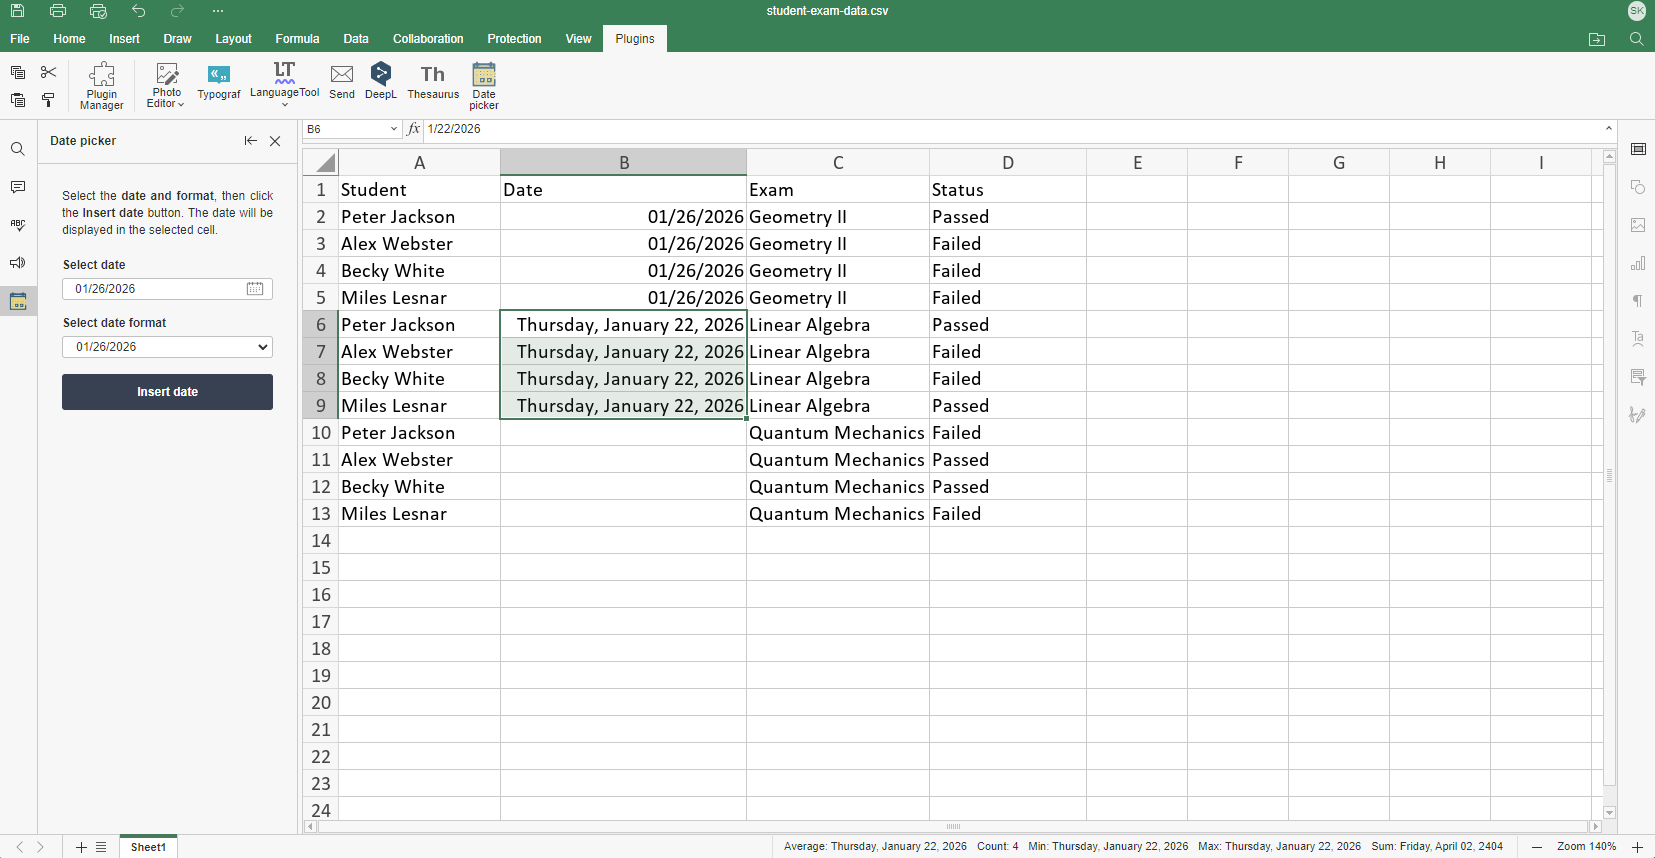Open calendar popup in Select date field
Screen dimensions: 1655x858
[255, 289]
